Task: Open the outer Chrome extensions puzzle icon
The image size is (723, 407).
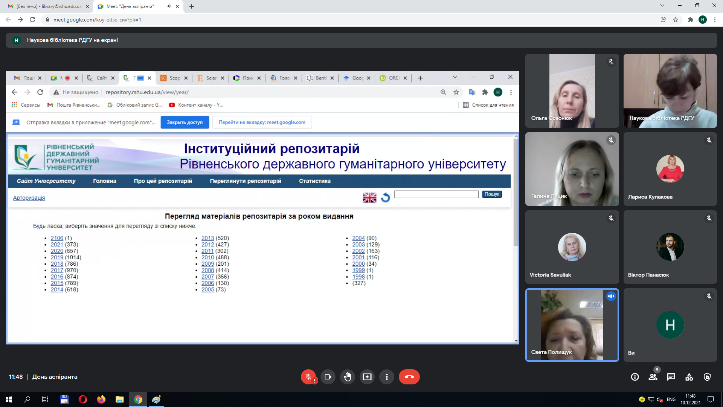Action: coord(690,20)
